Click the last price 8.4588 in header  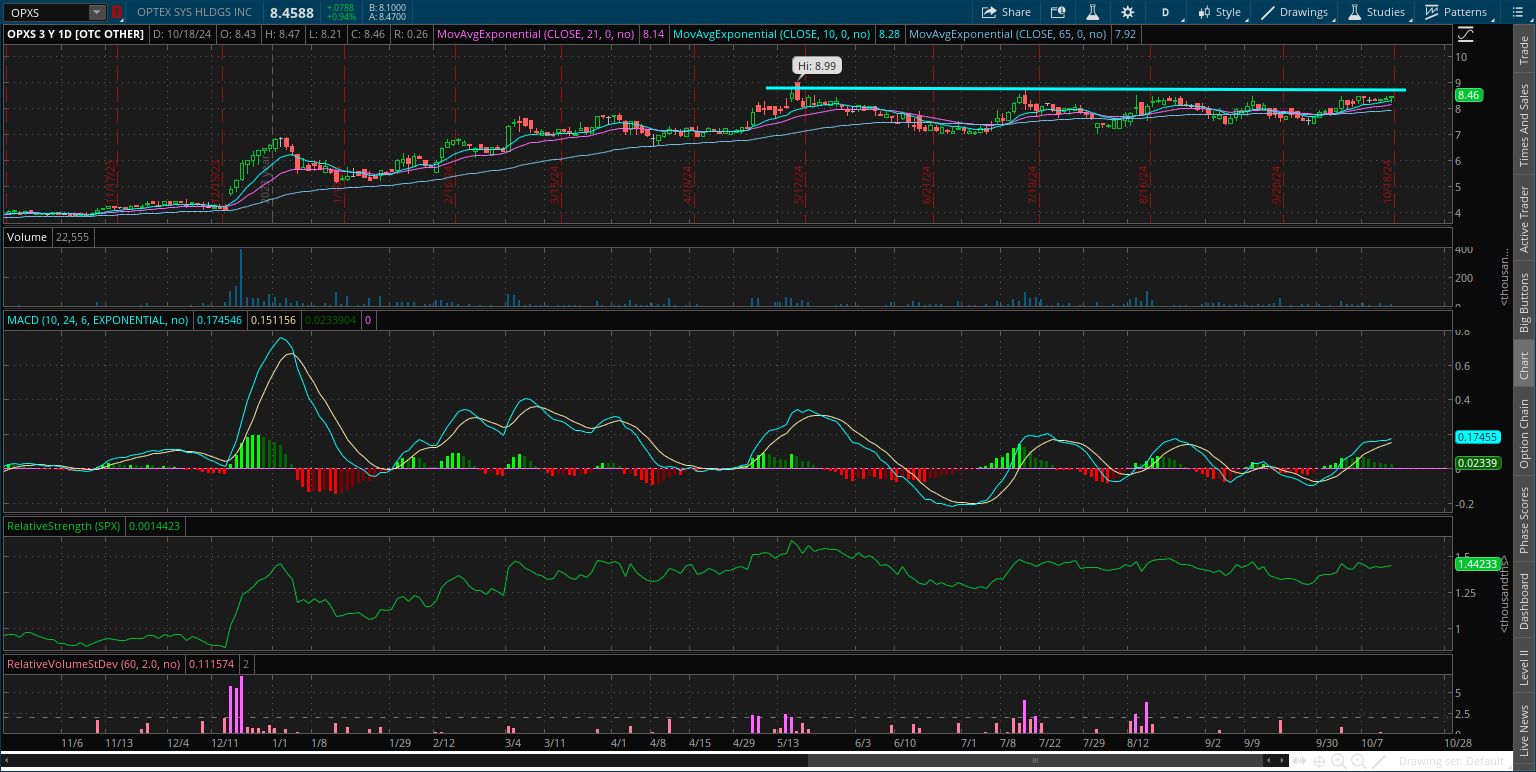pyautogui.click(x=292, y=13)
